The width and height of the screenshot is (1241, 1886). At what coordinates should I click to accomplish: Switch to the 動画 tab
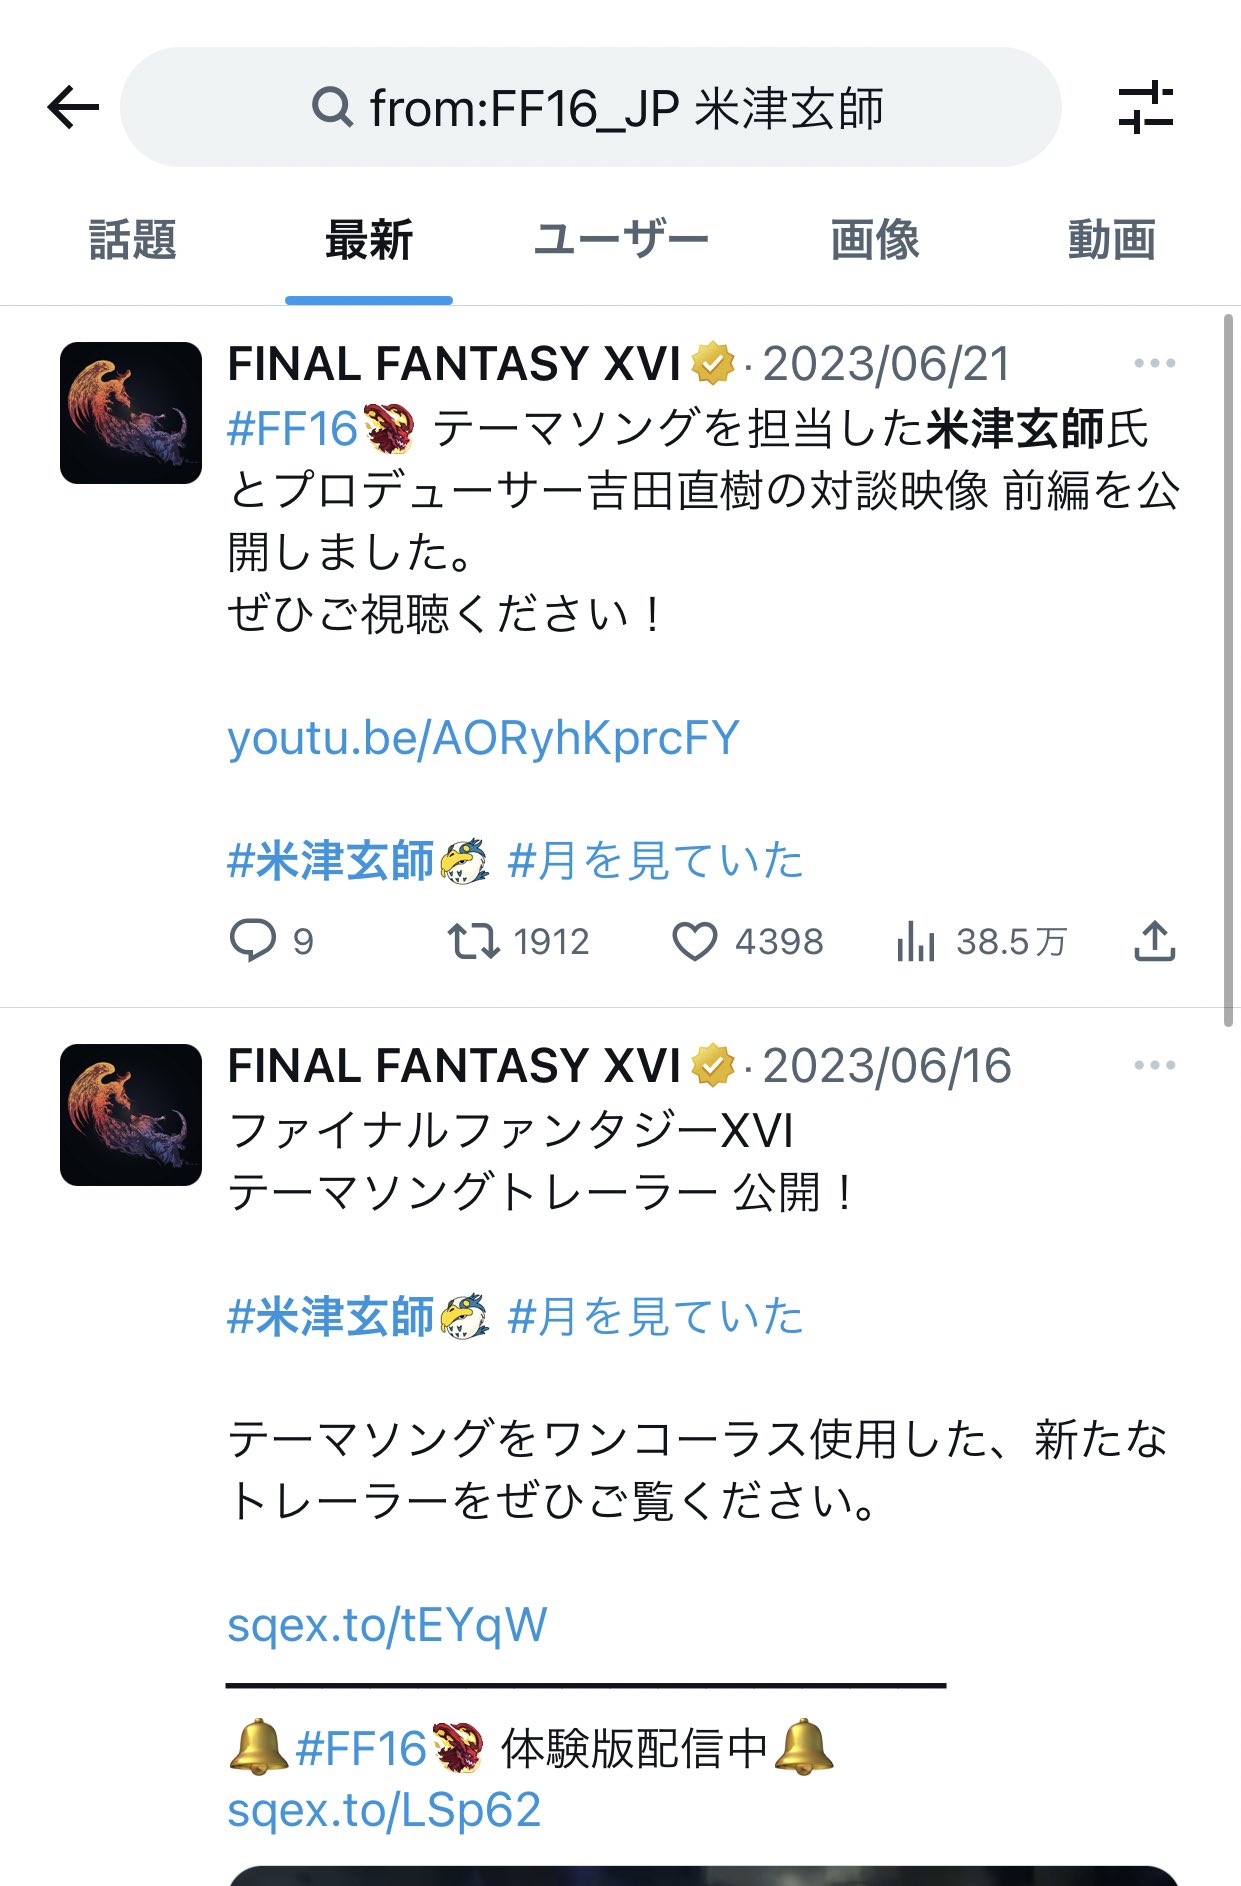(1111, 240)
